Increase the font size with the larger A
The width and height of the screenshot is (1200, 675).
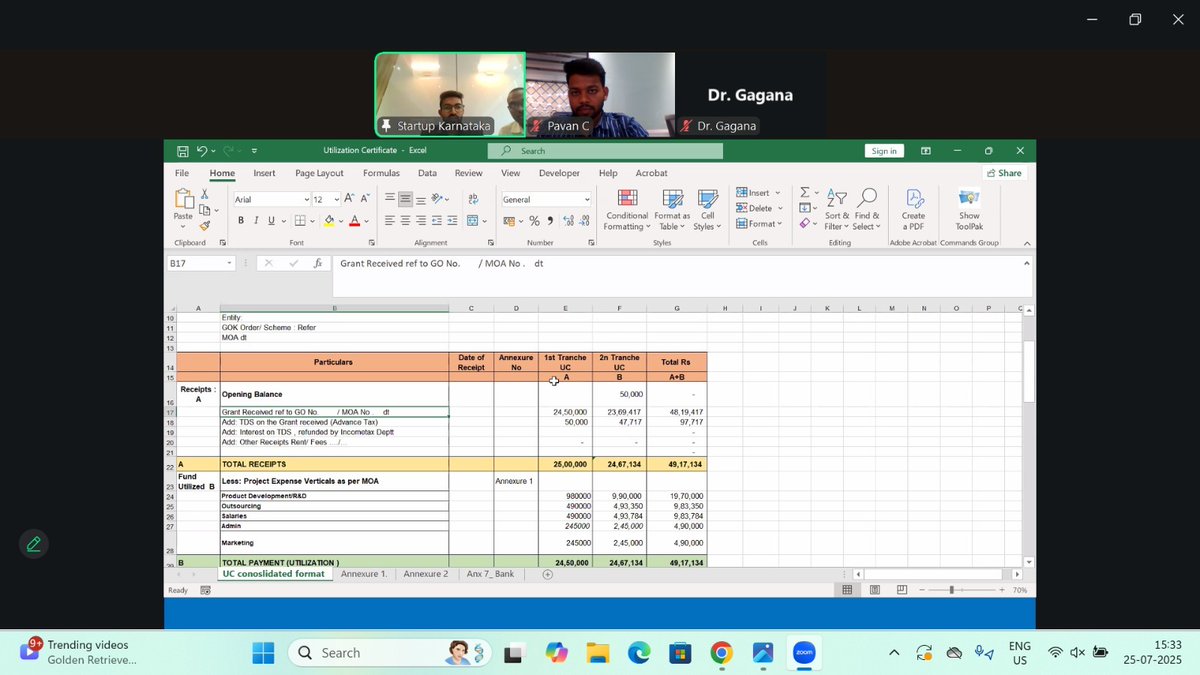click(x=350, y=199)
